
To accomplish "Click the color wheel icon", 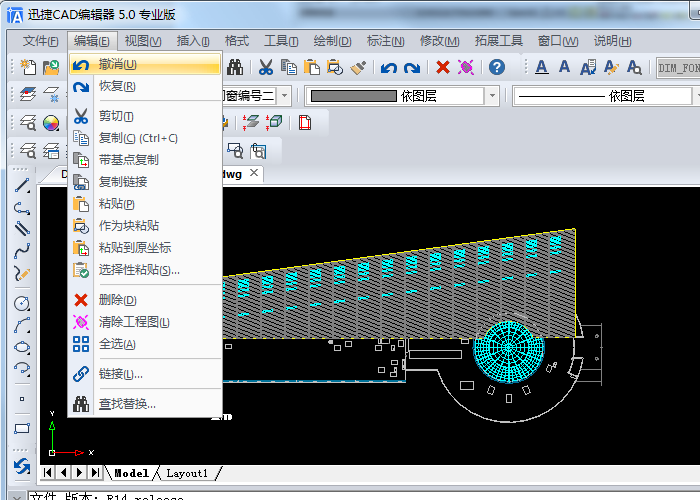I will tap(51, 123).
